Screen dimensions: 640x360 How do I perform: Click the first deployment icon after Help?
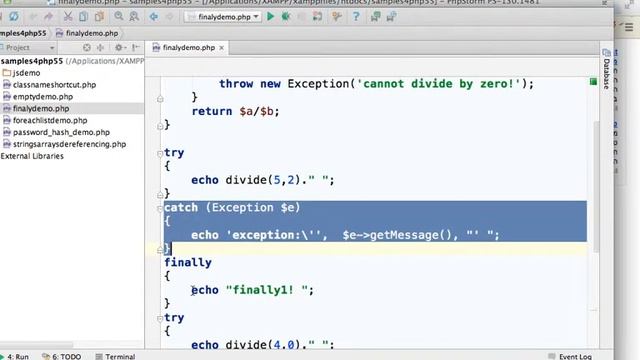pos(376,17)
